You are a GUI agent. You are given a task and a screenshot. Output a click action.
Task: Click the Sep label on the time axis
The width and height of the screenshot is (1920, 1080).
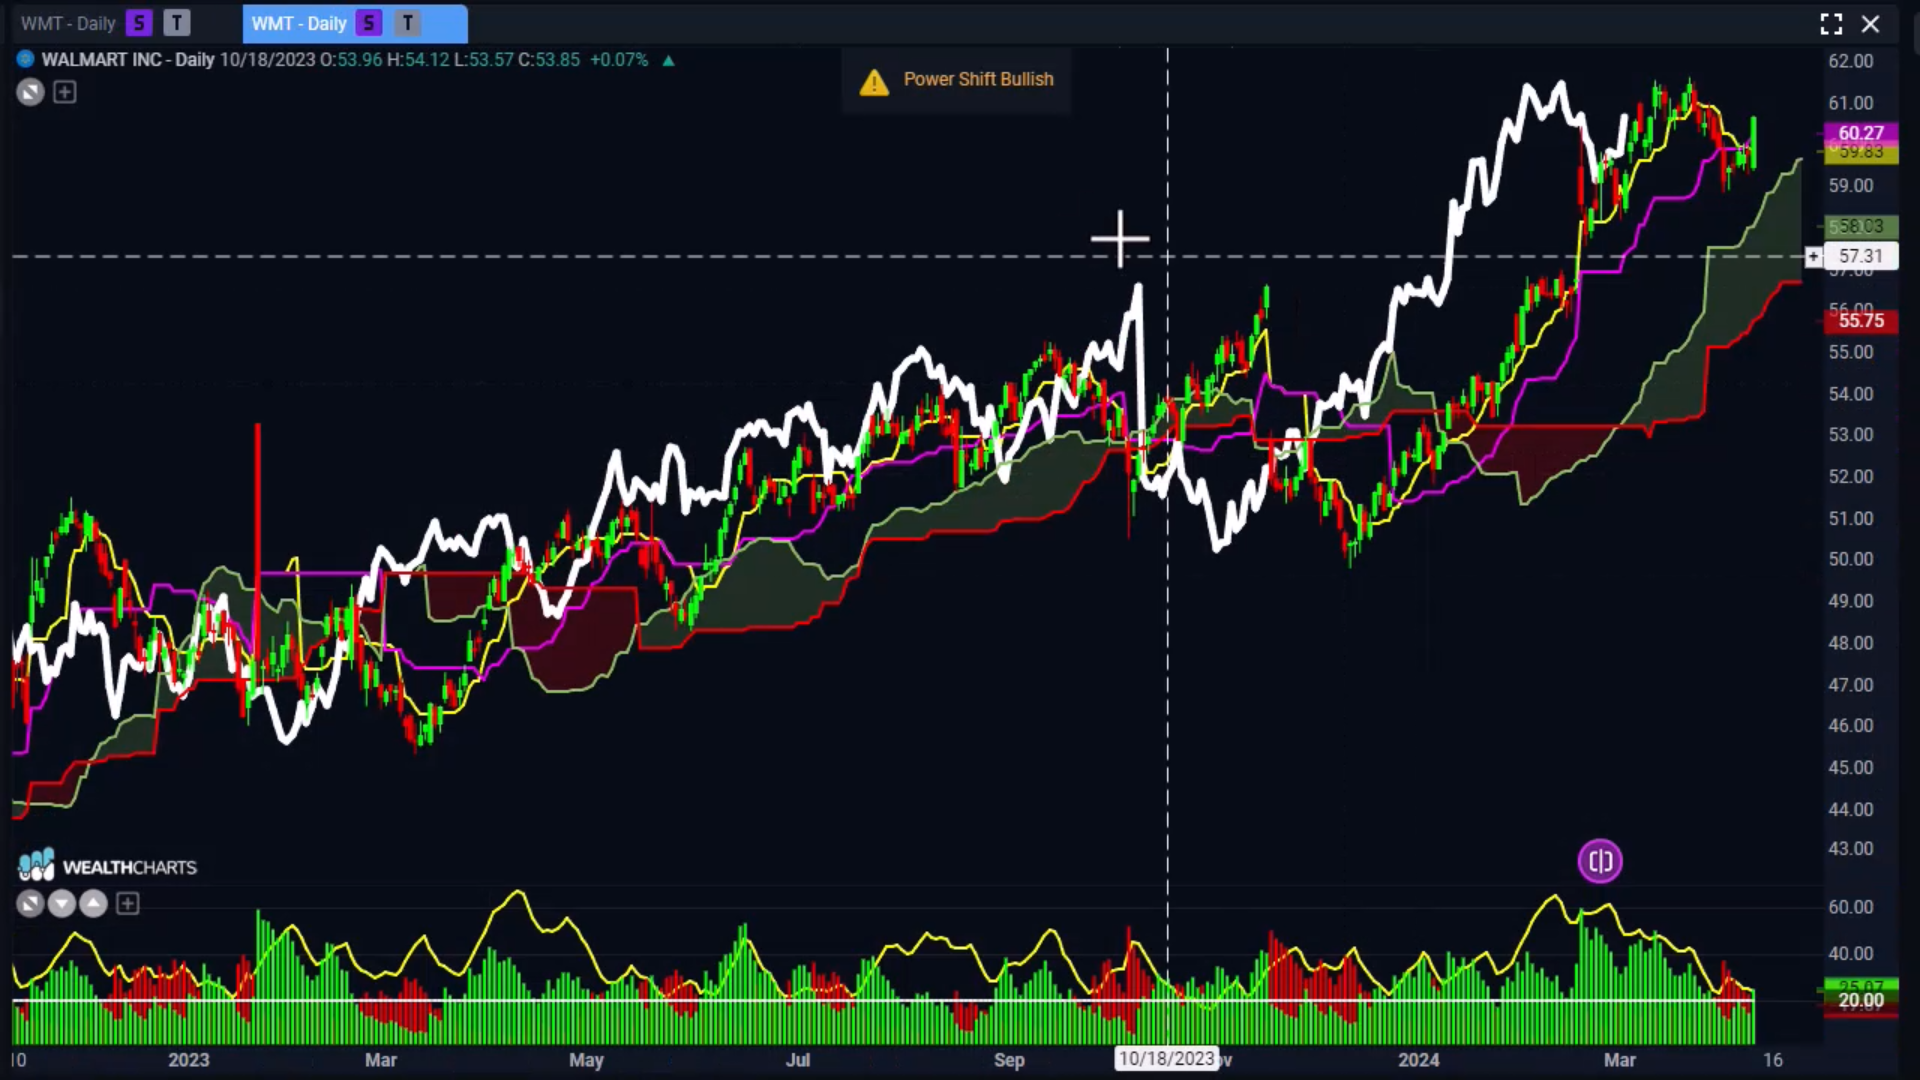pyautogui.click(x=1009, y=1060)
